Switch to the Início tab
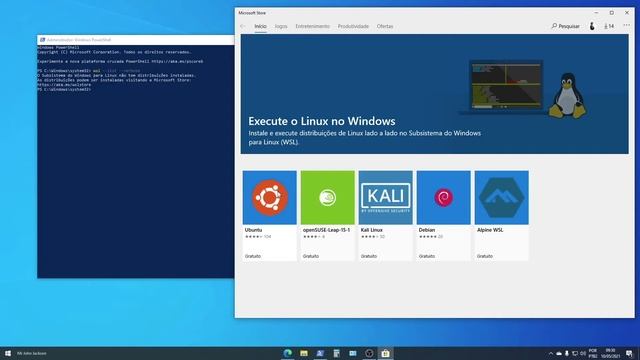The image size is (640, 360). 260,26
